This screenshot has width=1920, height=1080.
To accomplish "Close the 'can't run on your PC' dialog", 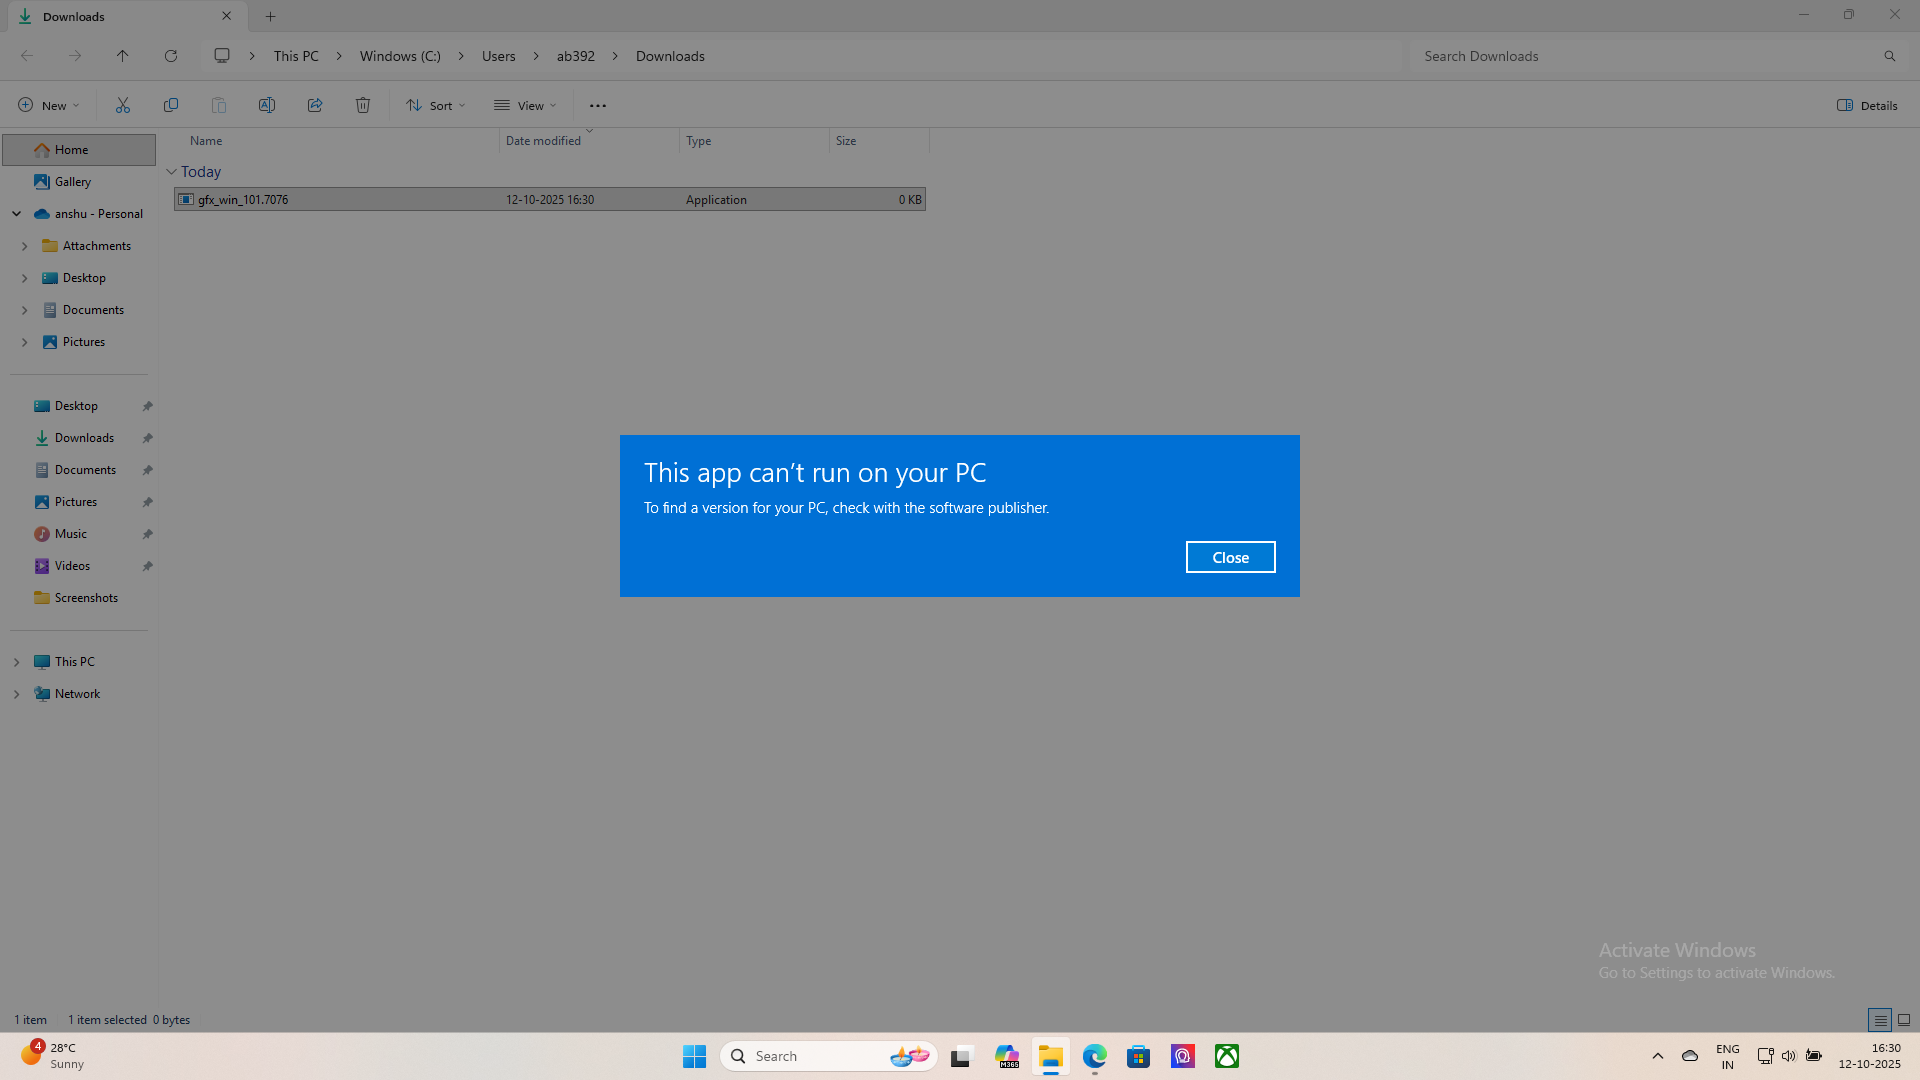I will click(x=1230, y=557).
